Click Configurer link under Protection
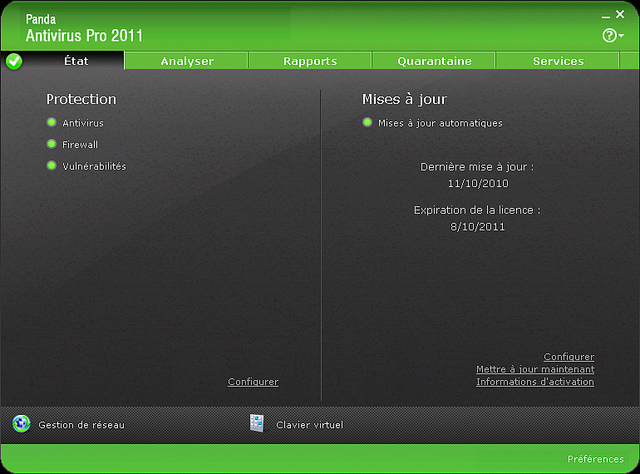 [x=253, y=382]
